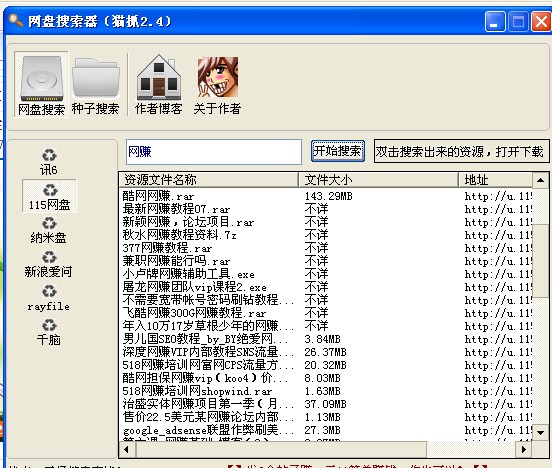
Task: Select the row 不需要宽带帐号密码刷钻教程
Action: click(326, 300)
